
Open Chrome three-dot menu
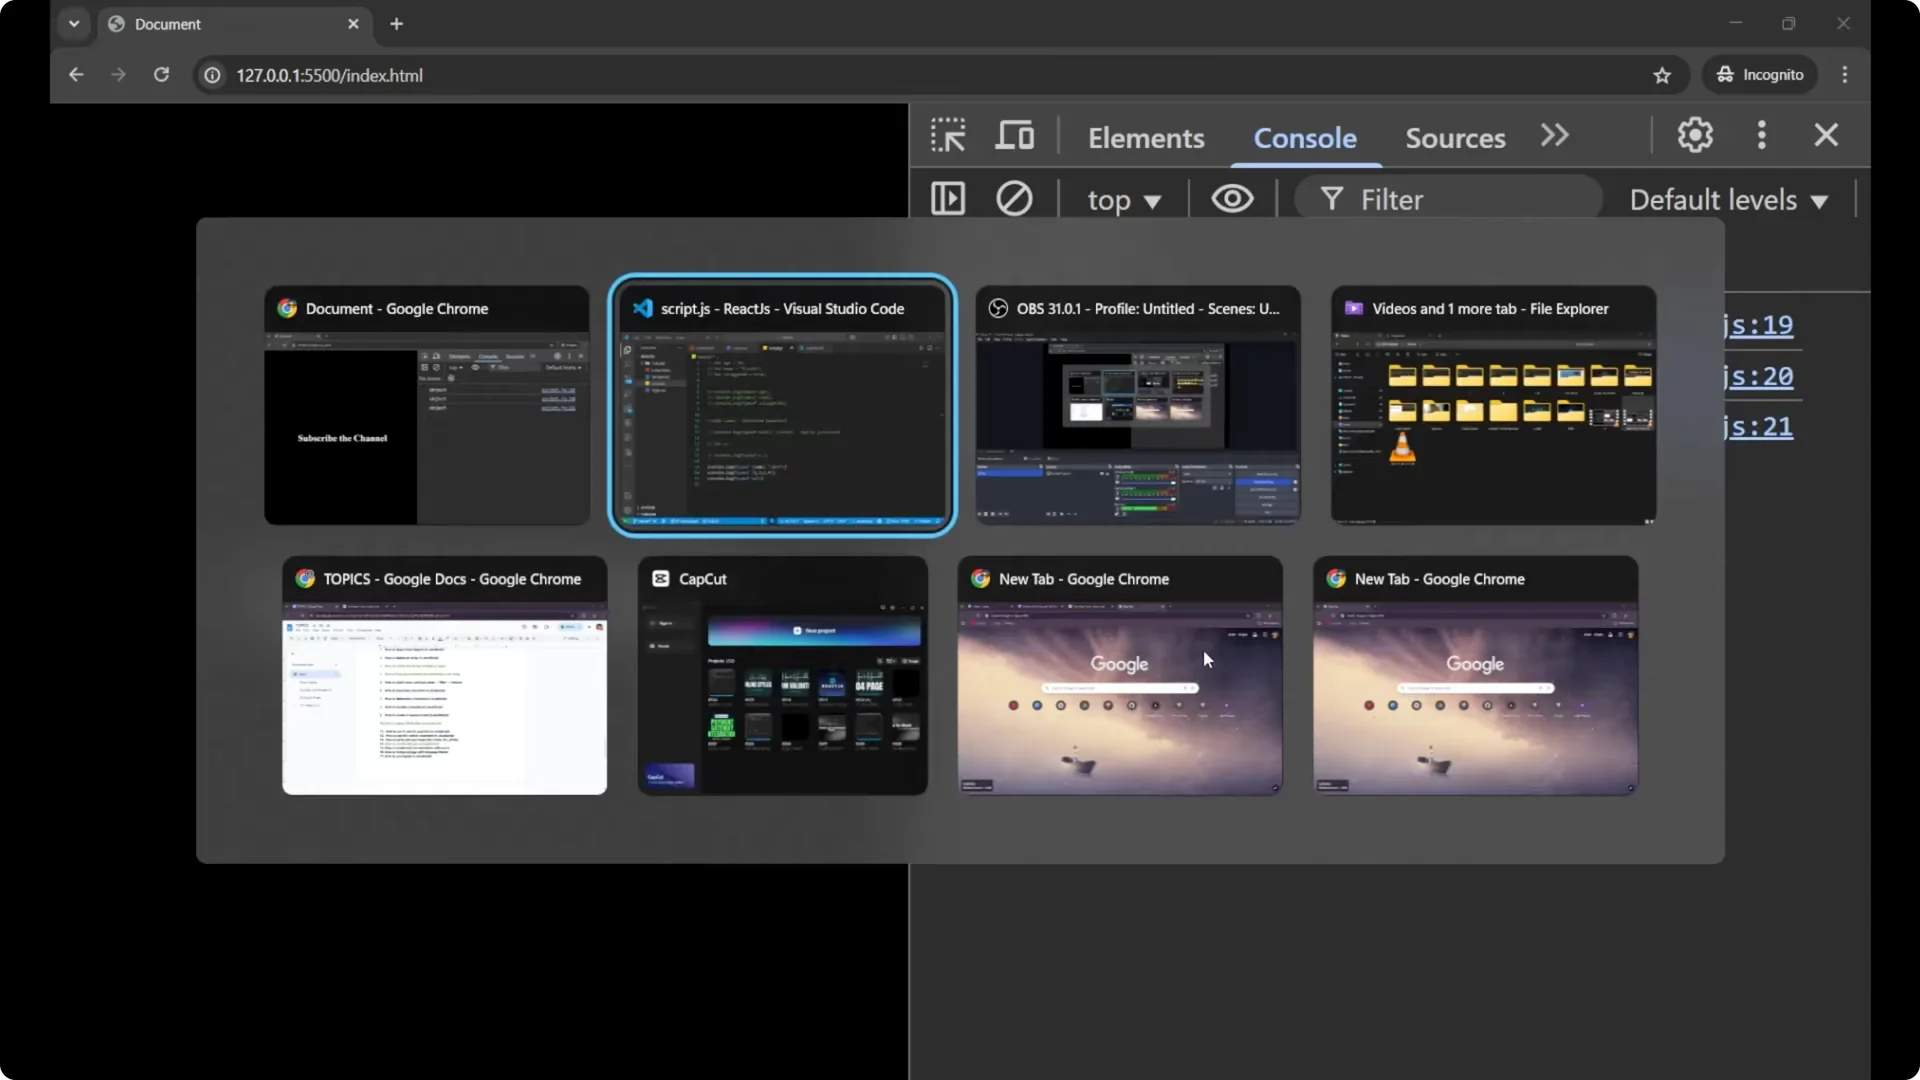(1845, 75)
